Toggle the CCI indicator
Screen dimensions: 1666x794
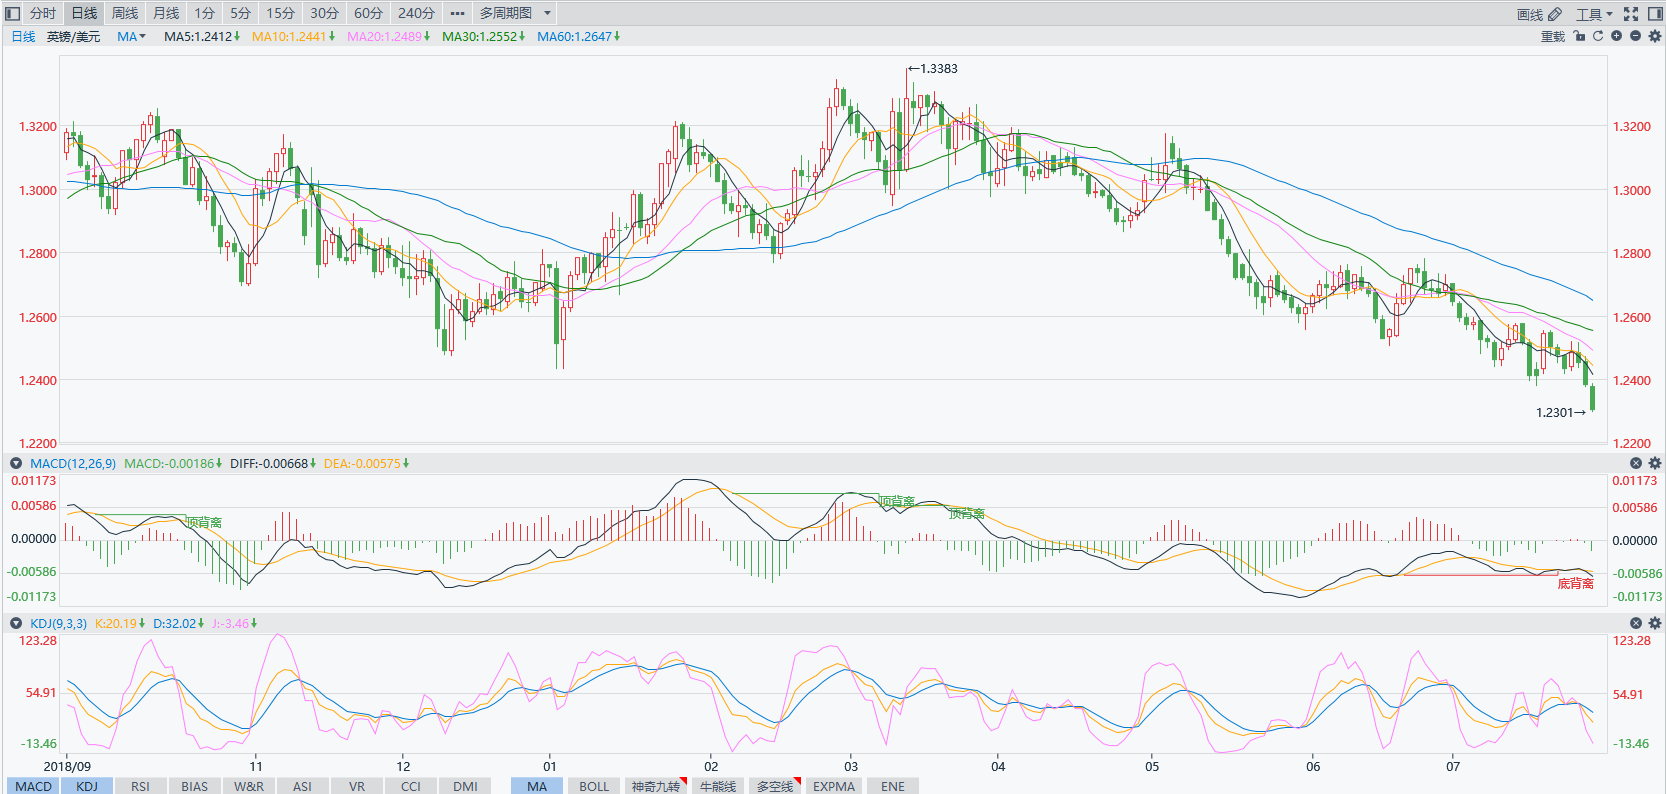click(x=411, y=786)
